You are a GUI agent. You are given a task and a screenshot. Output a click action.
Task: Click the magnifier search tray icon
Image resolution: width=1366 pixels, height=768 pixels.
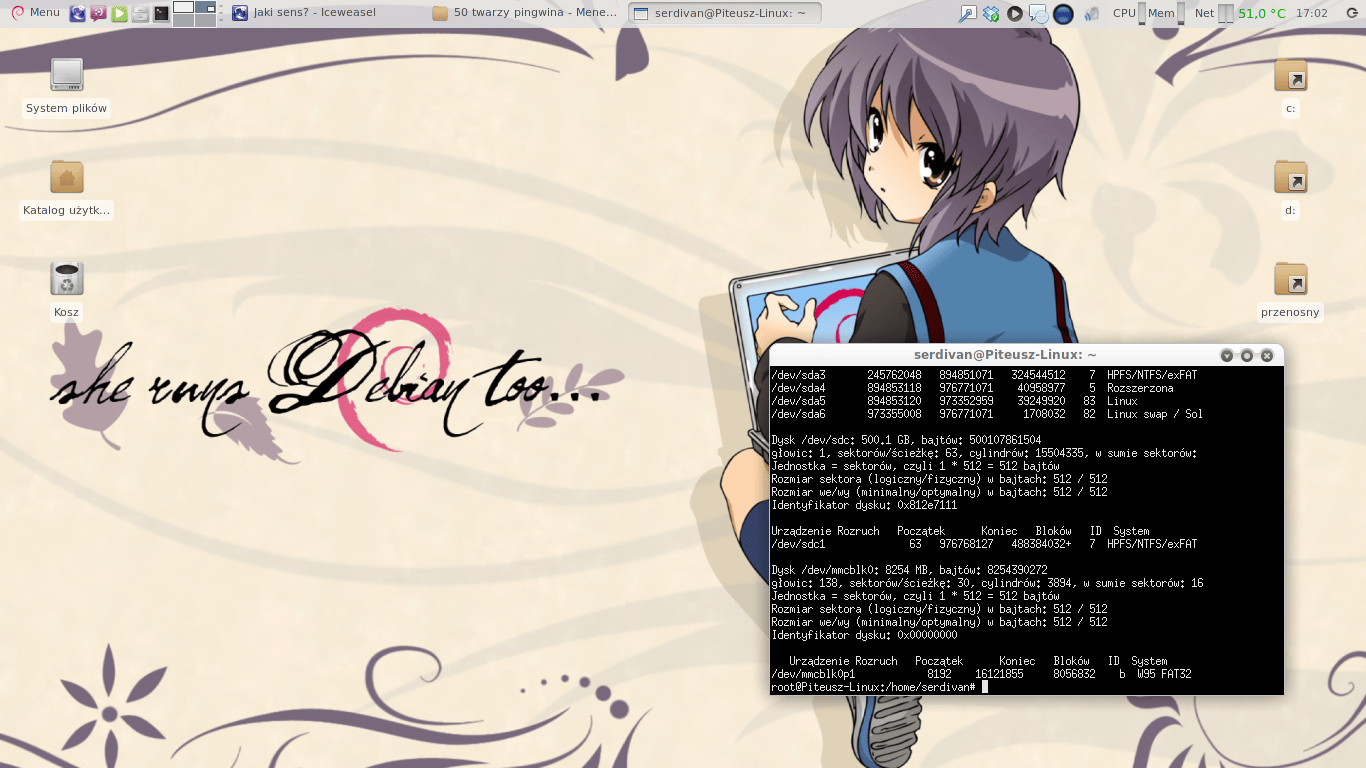point(967,13)
